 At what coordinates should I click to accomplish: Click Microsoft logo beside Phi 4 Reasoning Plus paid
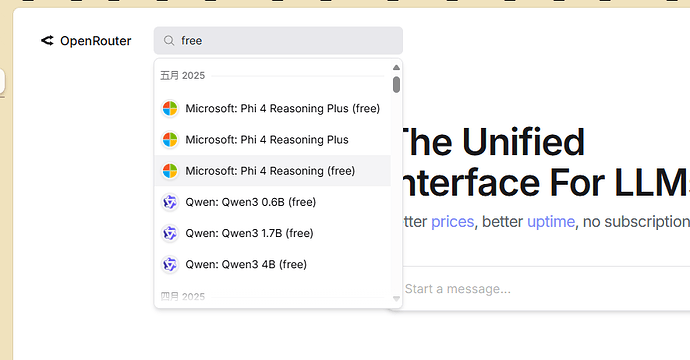(x=170, y=140)
